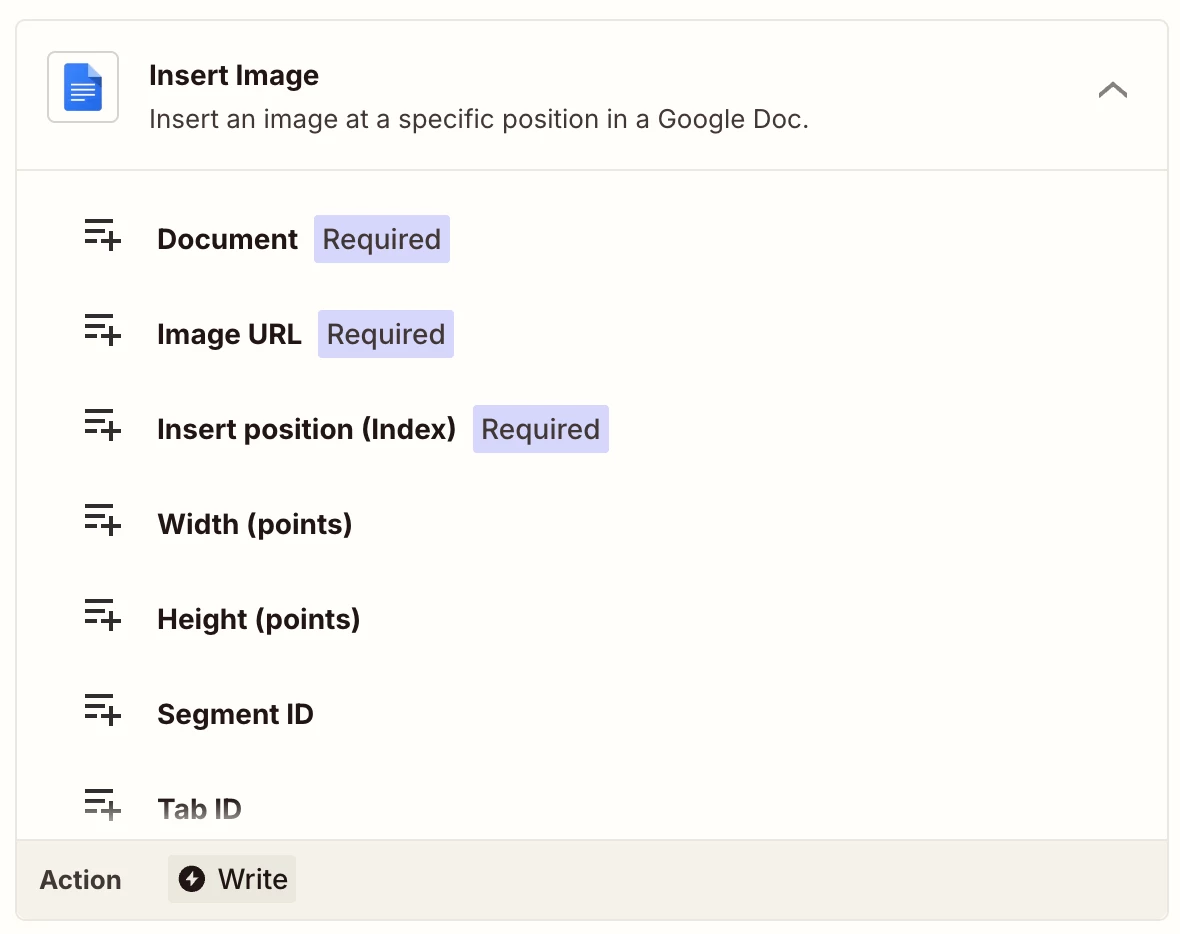1180x934 pixels.
Task: Click the lightning bolt Write icon
Action: (191, 879)
